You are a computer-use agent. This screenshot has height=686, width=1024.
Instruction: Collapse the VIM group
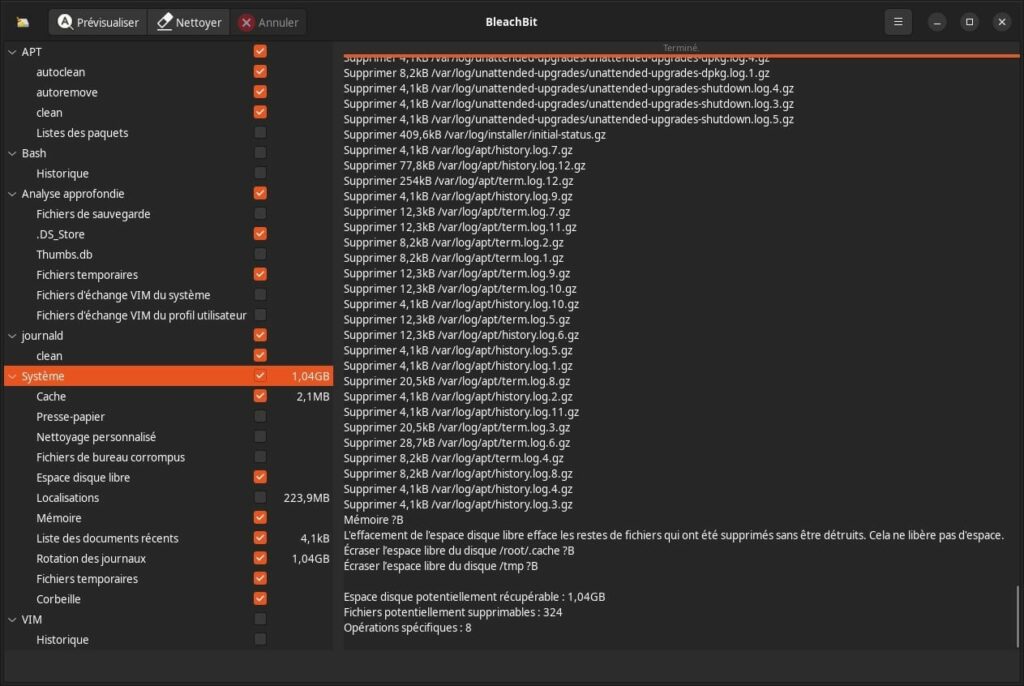point(12,619)
